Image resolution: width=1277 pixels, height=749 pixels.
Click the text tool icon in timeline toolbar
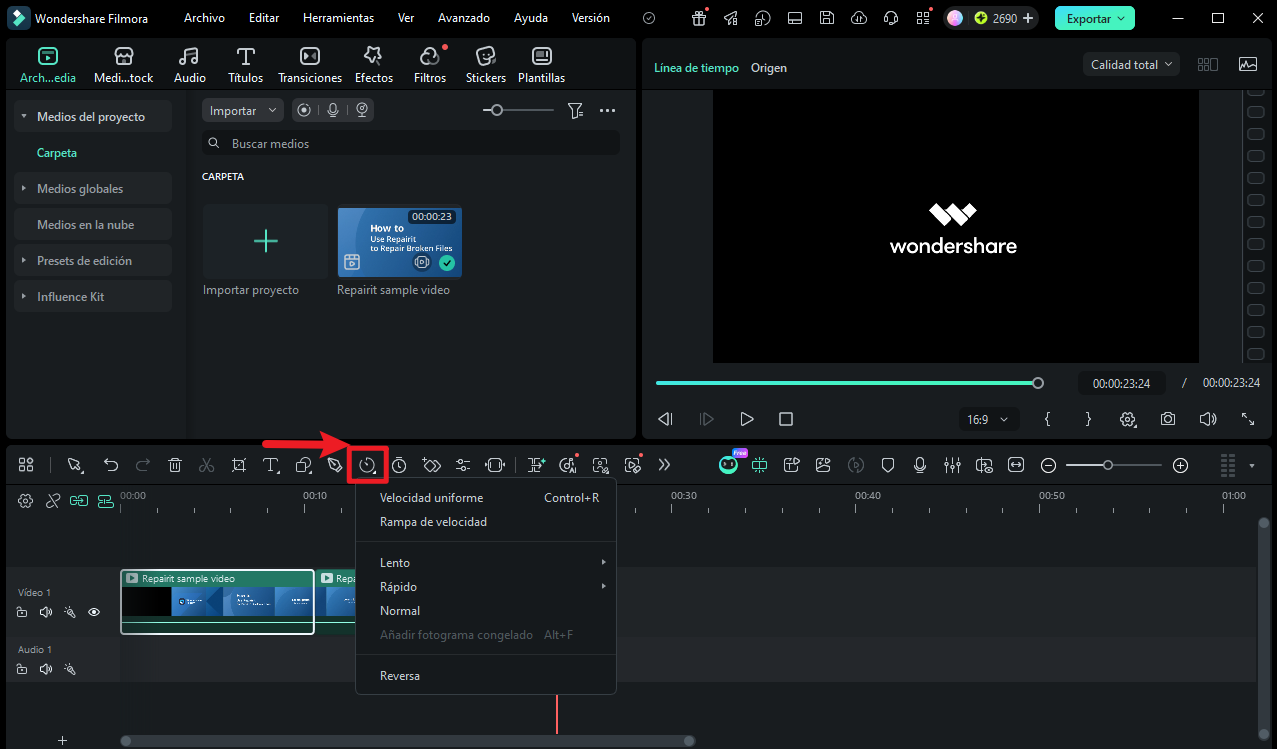pyautogui.click(x=271, y=465)
